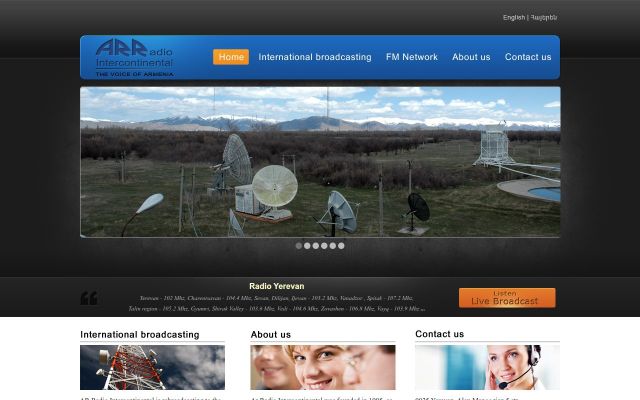This screenshot has height=400, width=640.
Task: Open Contact us in the navigation bar
Action: point(528,57)
